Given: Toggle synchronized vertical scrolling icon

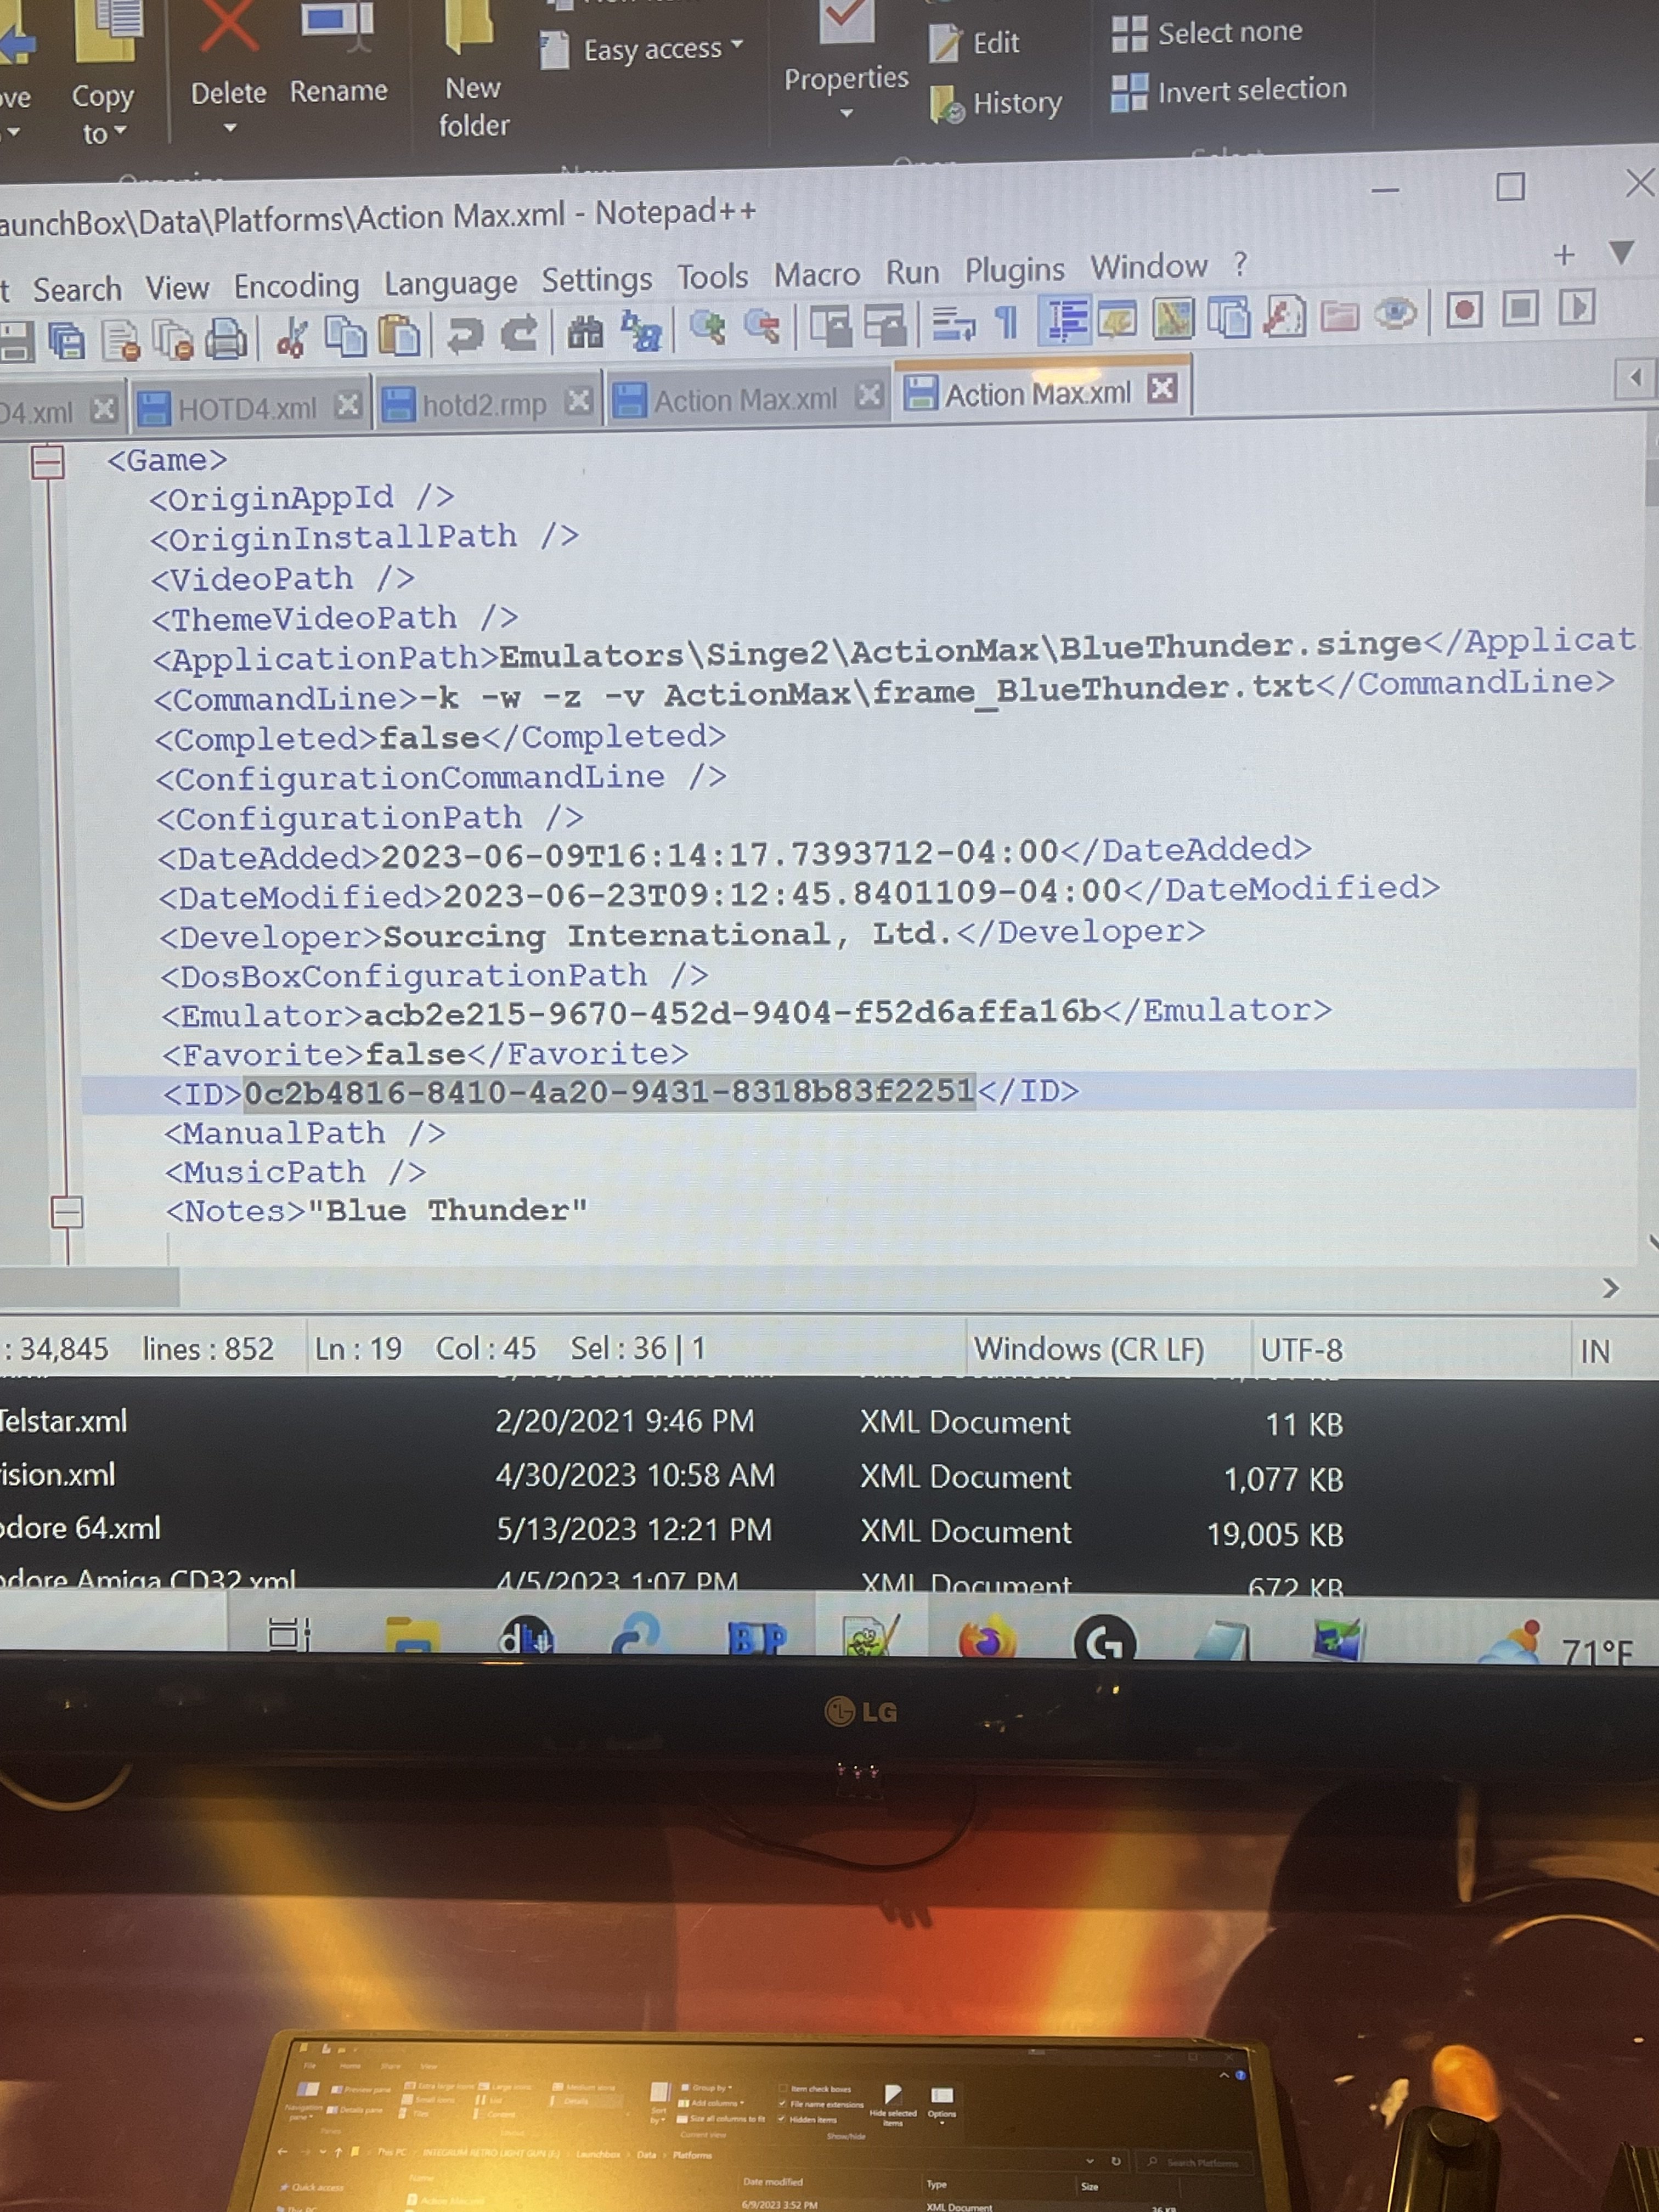Looking at the screenshot, I should pyautogui.click(x=830, y=325).
